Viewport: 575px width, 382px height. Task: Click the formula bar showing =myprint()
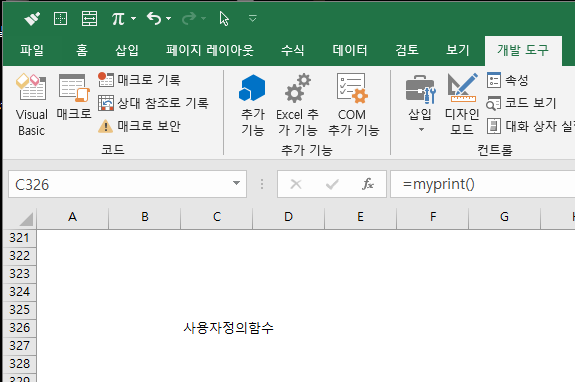point(483,184)
